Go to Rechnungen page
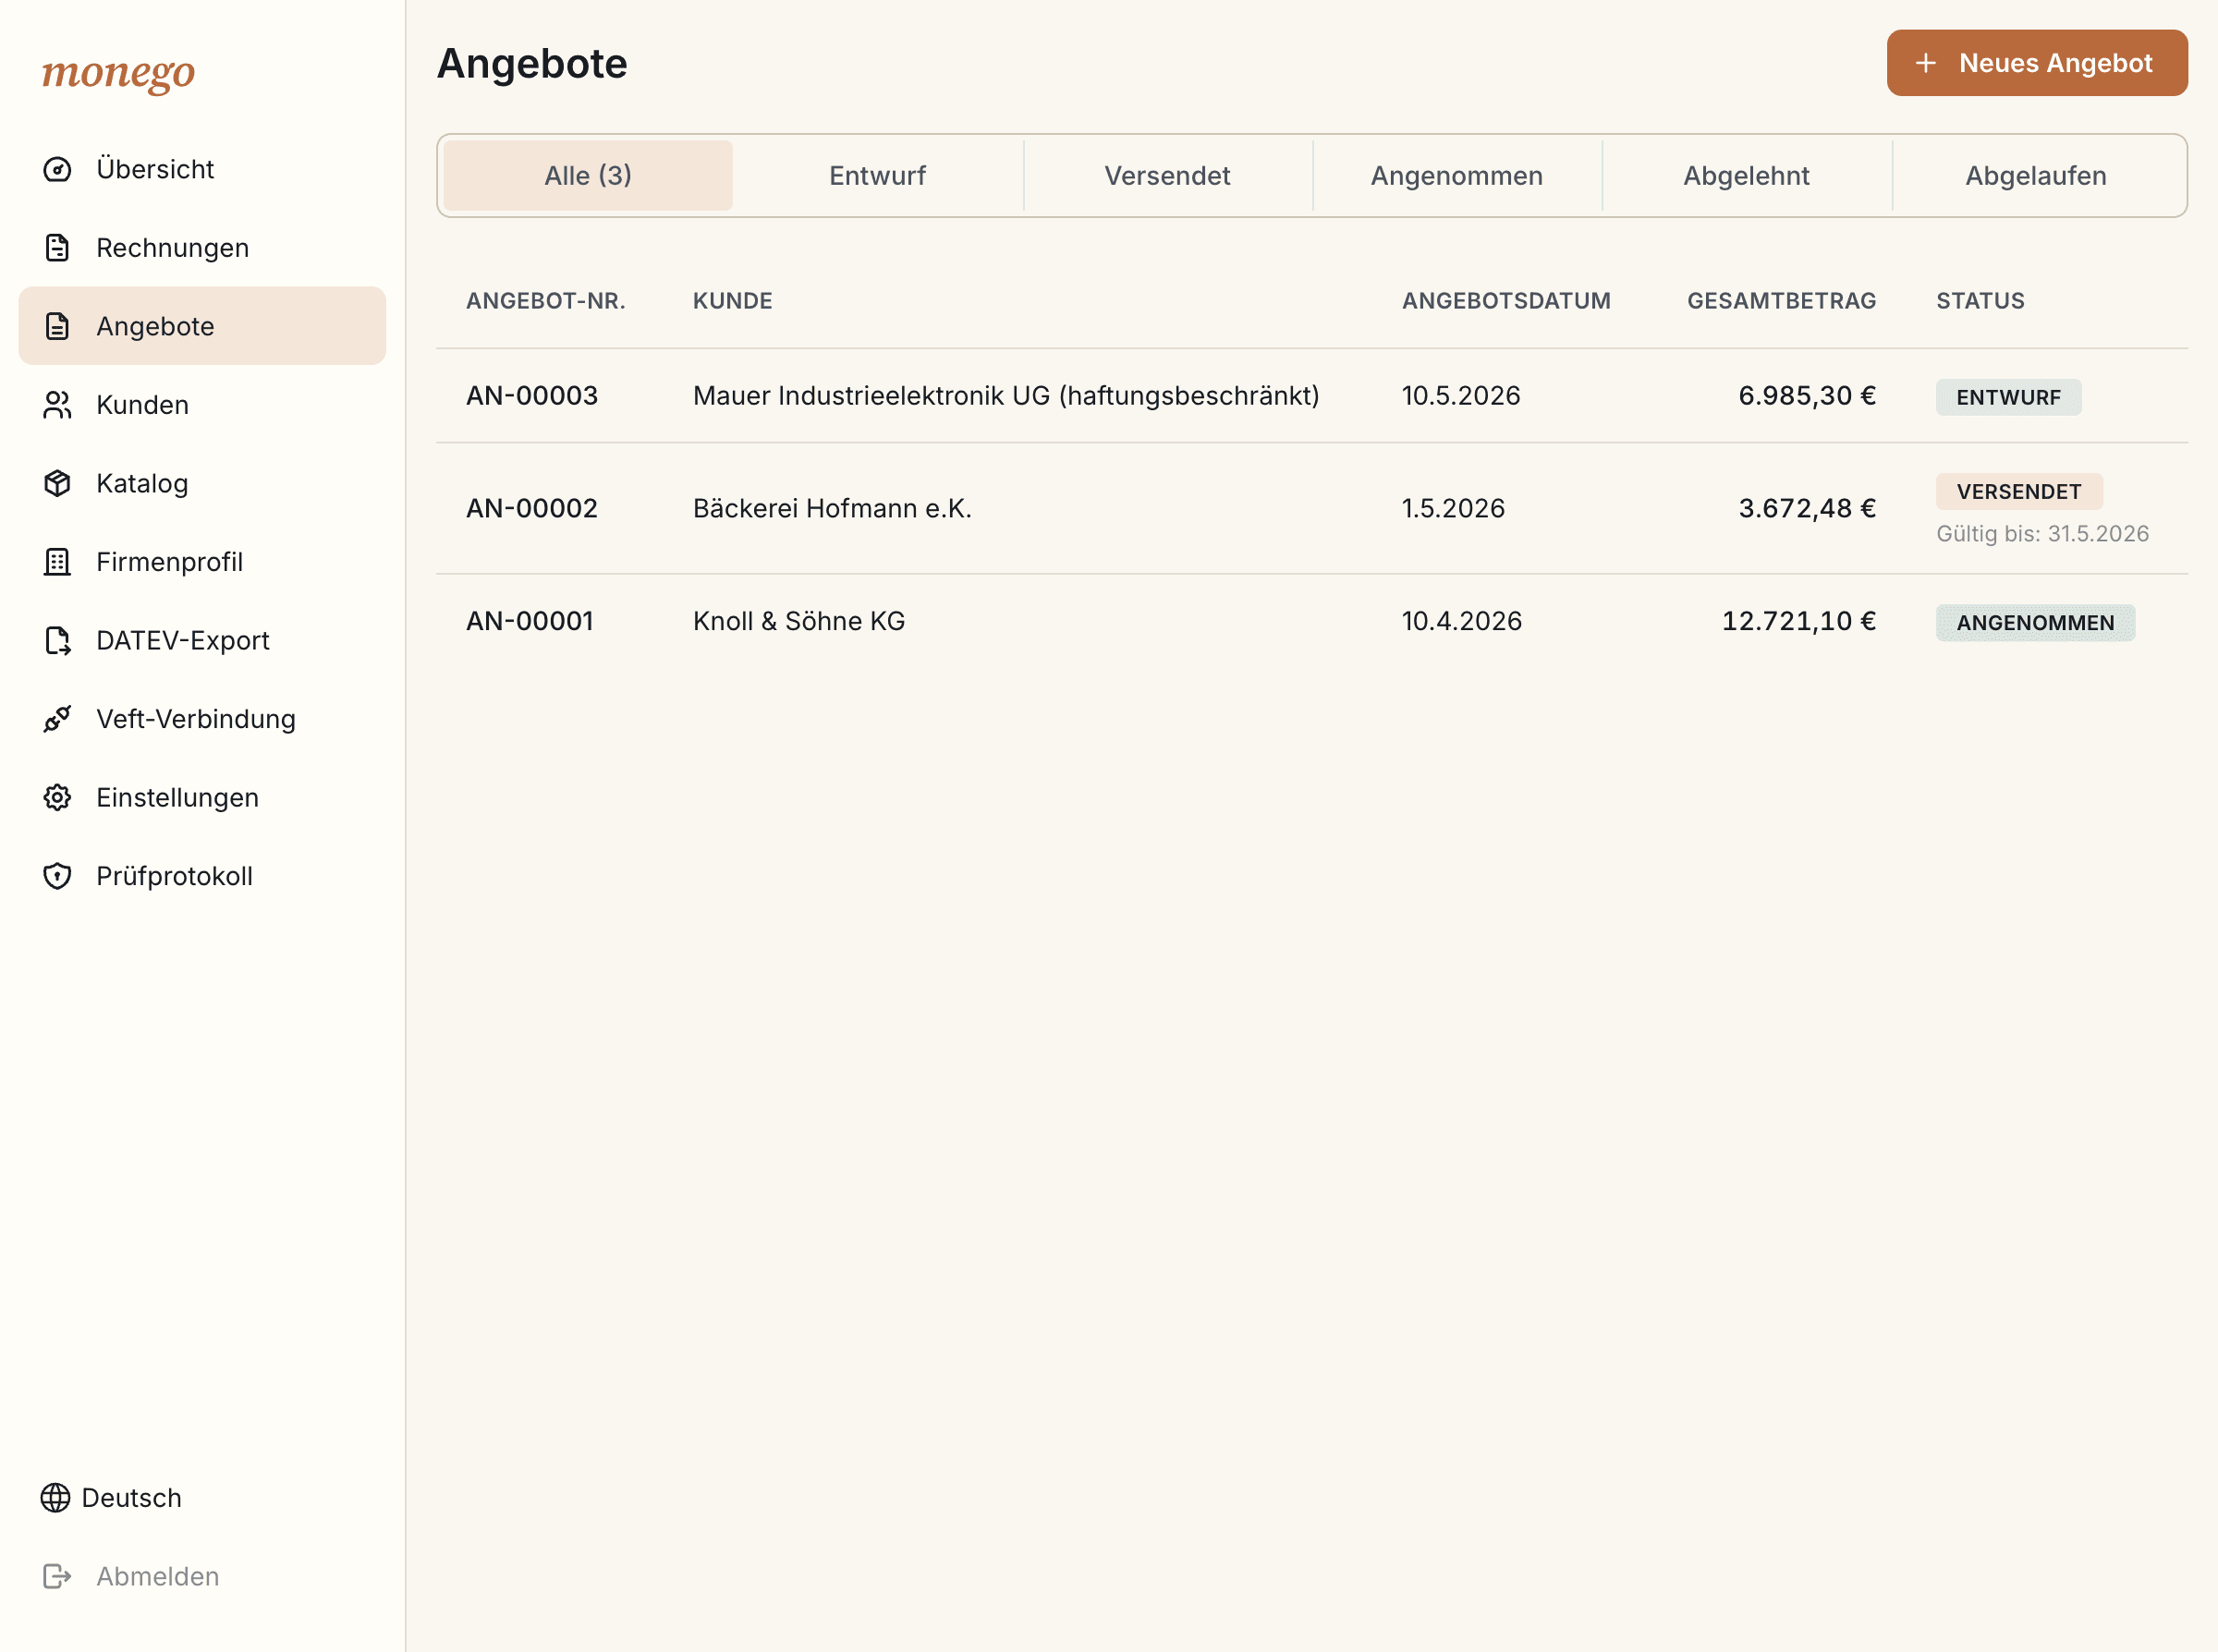The image size is (2218, 1652). 202,248
